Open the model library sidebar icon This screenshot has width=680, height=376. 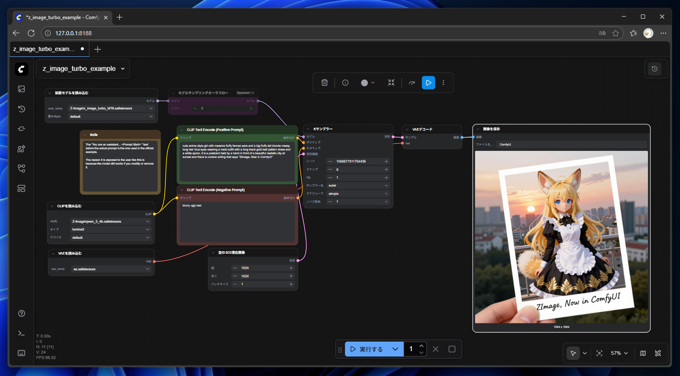pos(21,149)
